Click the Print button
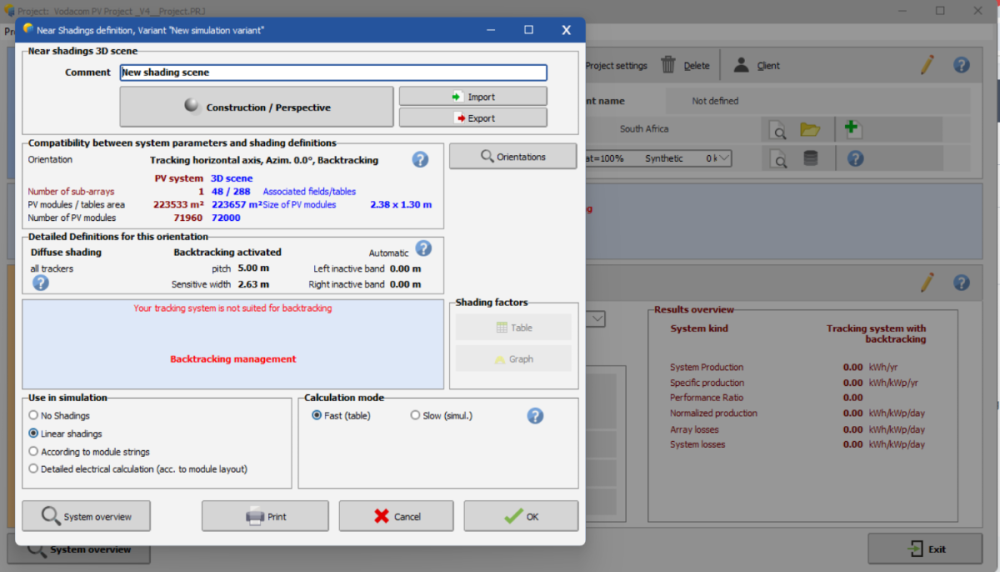This screenshot has width=1000, height=572. (265, 517)
